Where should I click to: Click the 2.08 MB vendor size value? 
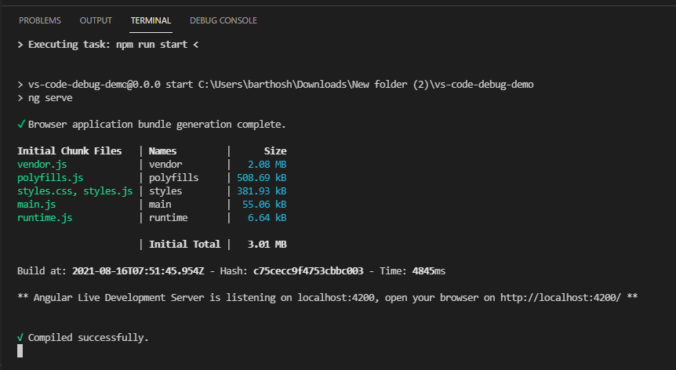[x=267, y=164]
